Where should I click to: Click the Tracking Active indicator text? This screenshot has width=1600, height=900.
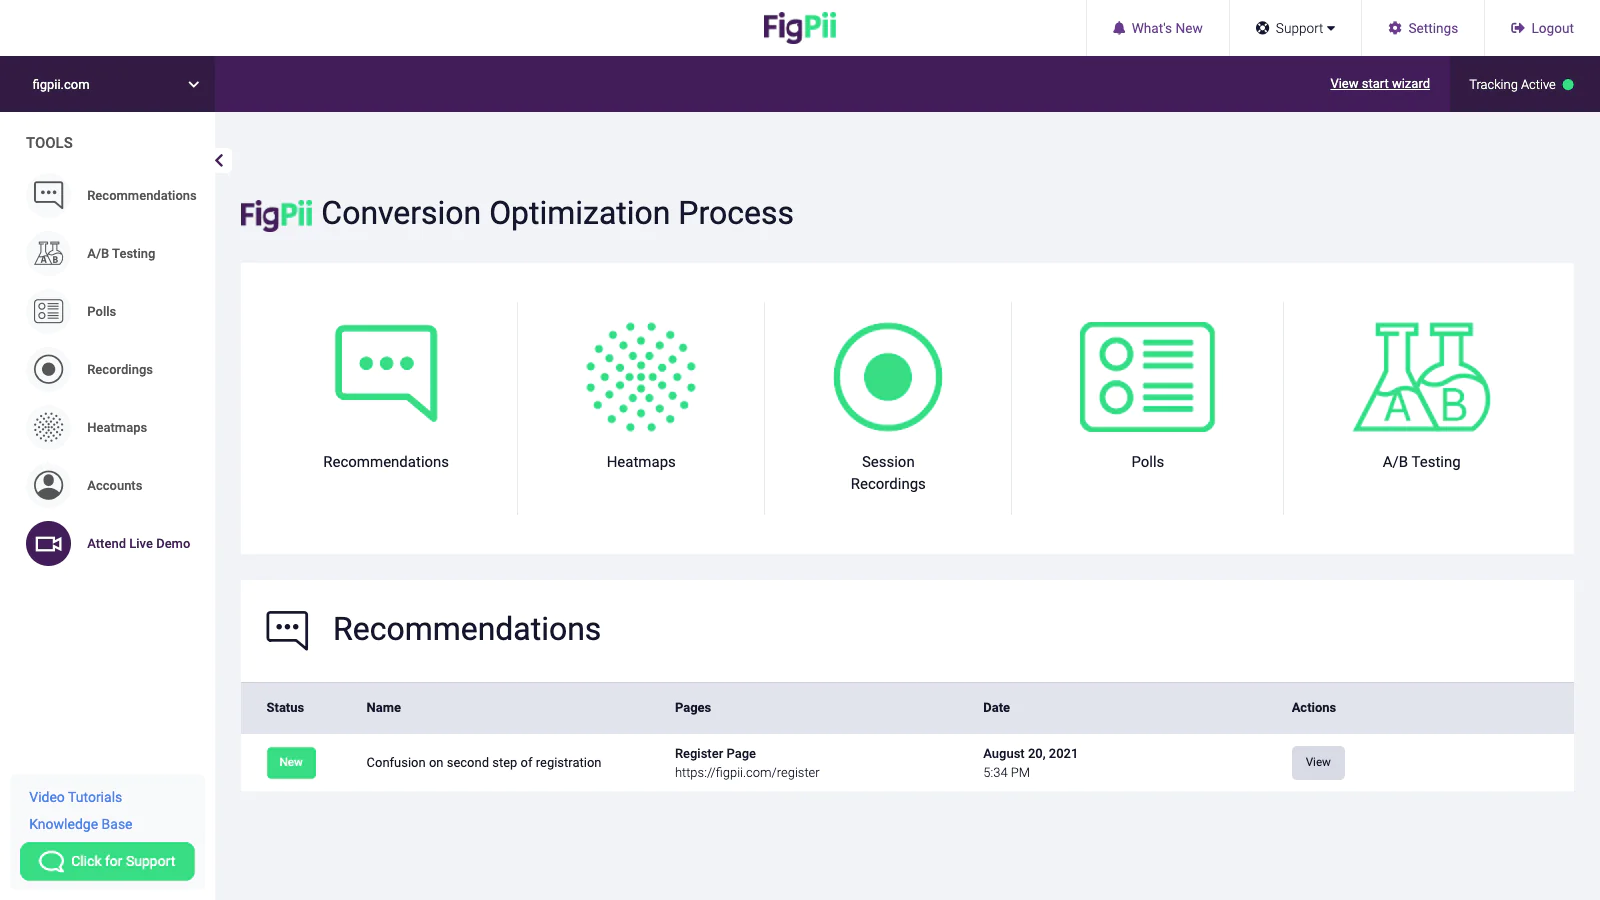(1512, 85)
